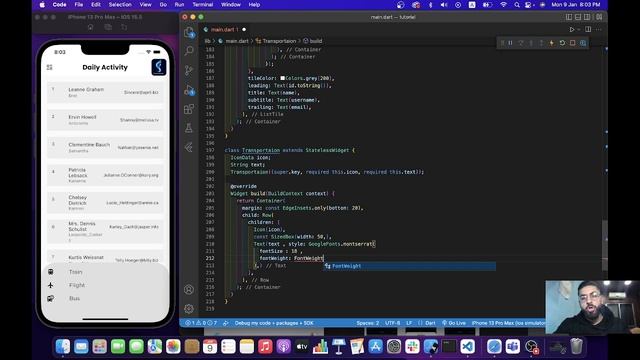Click the lib breadcrumb segment
This screenshot has height=360, width=640.
point(207,41)
